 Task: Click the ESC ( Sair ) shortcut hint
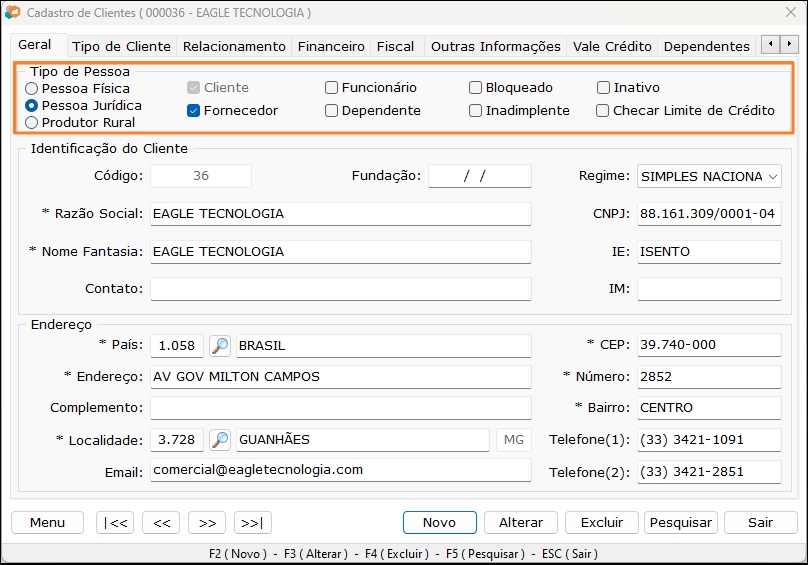tap(569, 554)
